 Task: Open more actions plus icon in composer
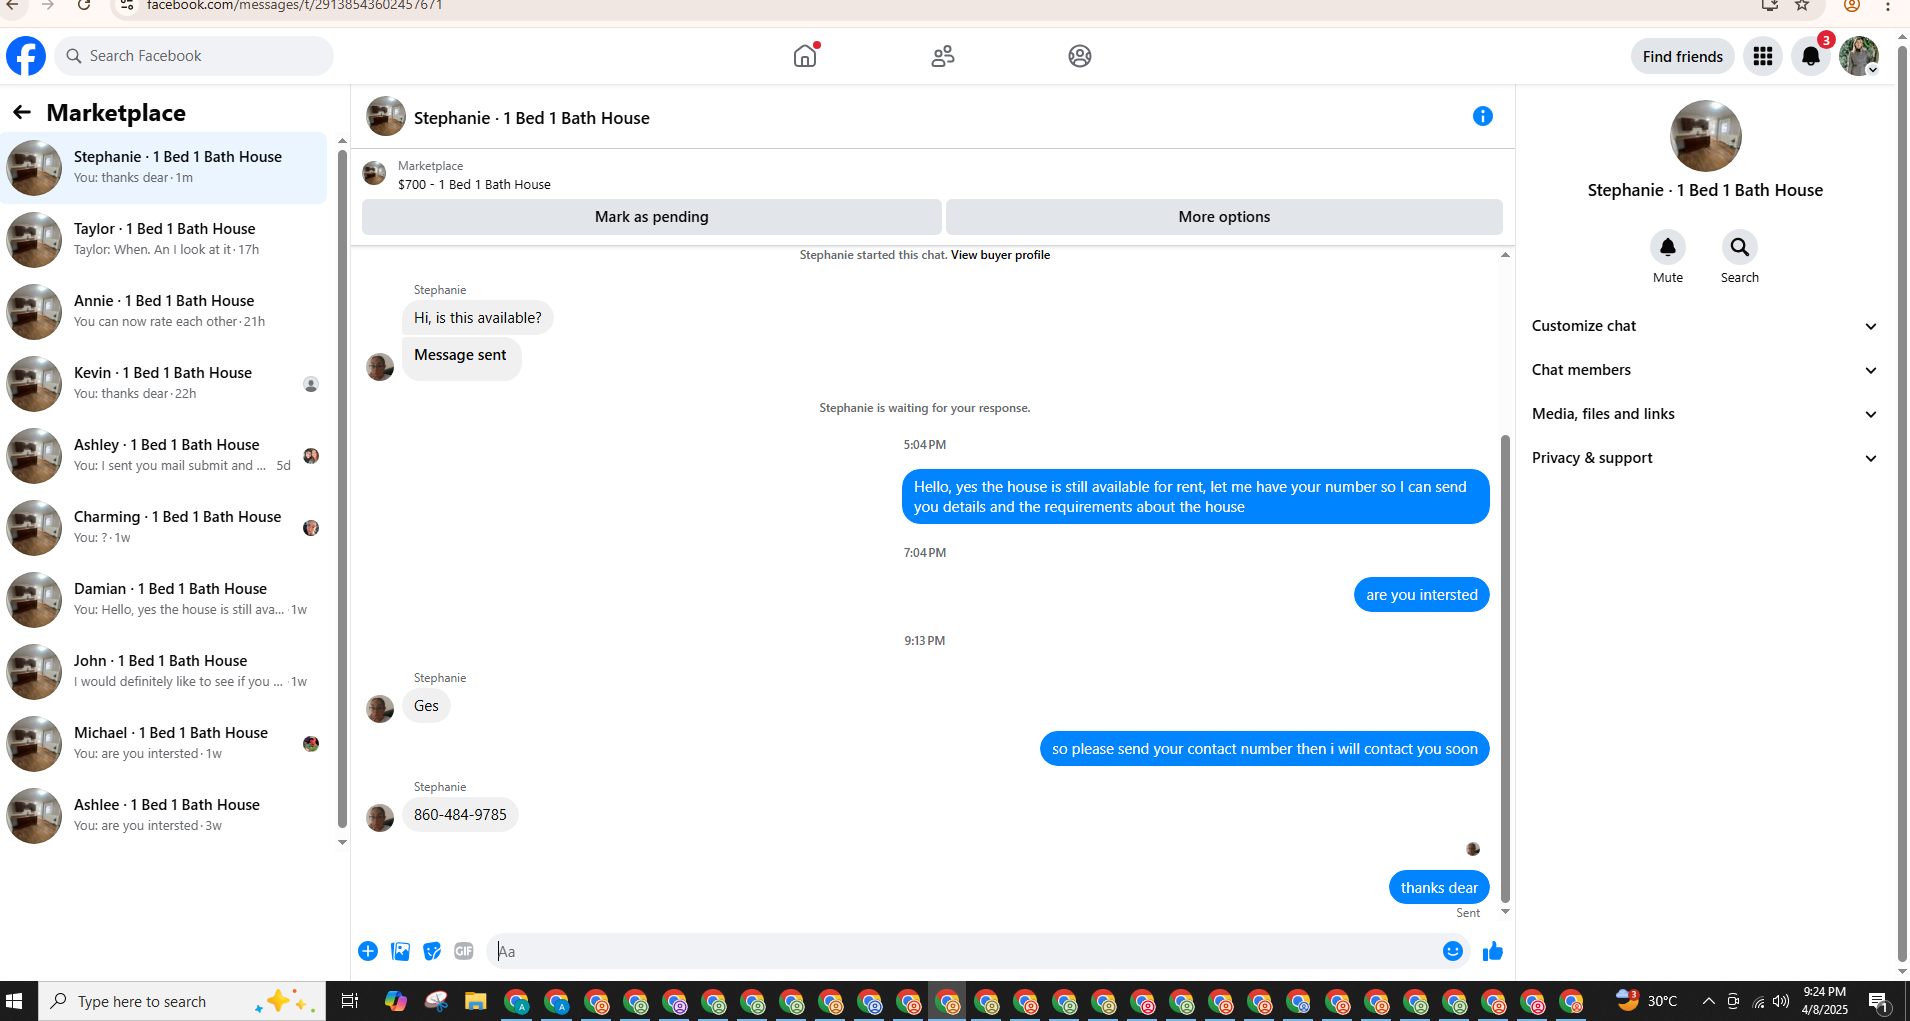tap(368, 951)
